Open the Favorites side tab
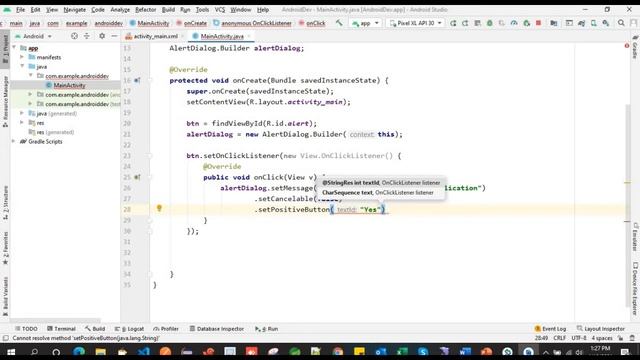Viewport: 640px width, 360px height. pos(5,248)
